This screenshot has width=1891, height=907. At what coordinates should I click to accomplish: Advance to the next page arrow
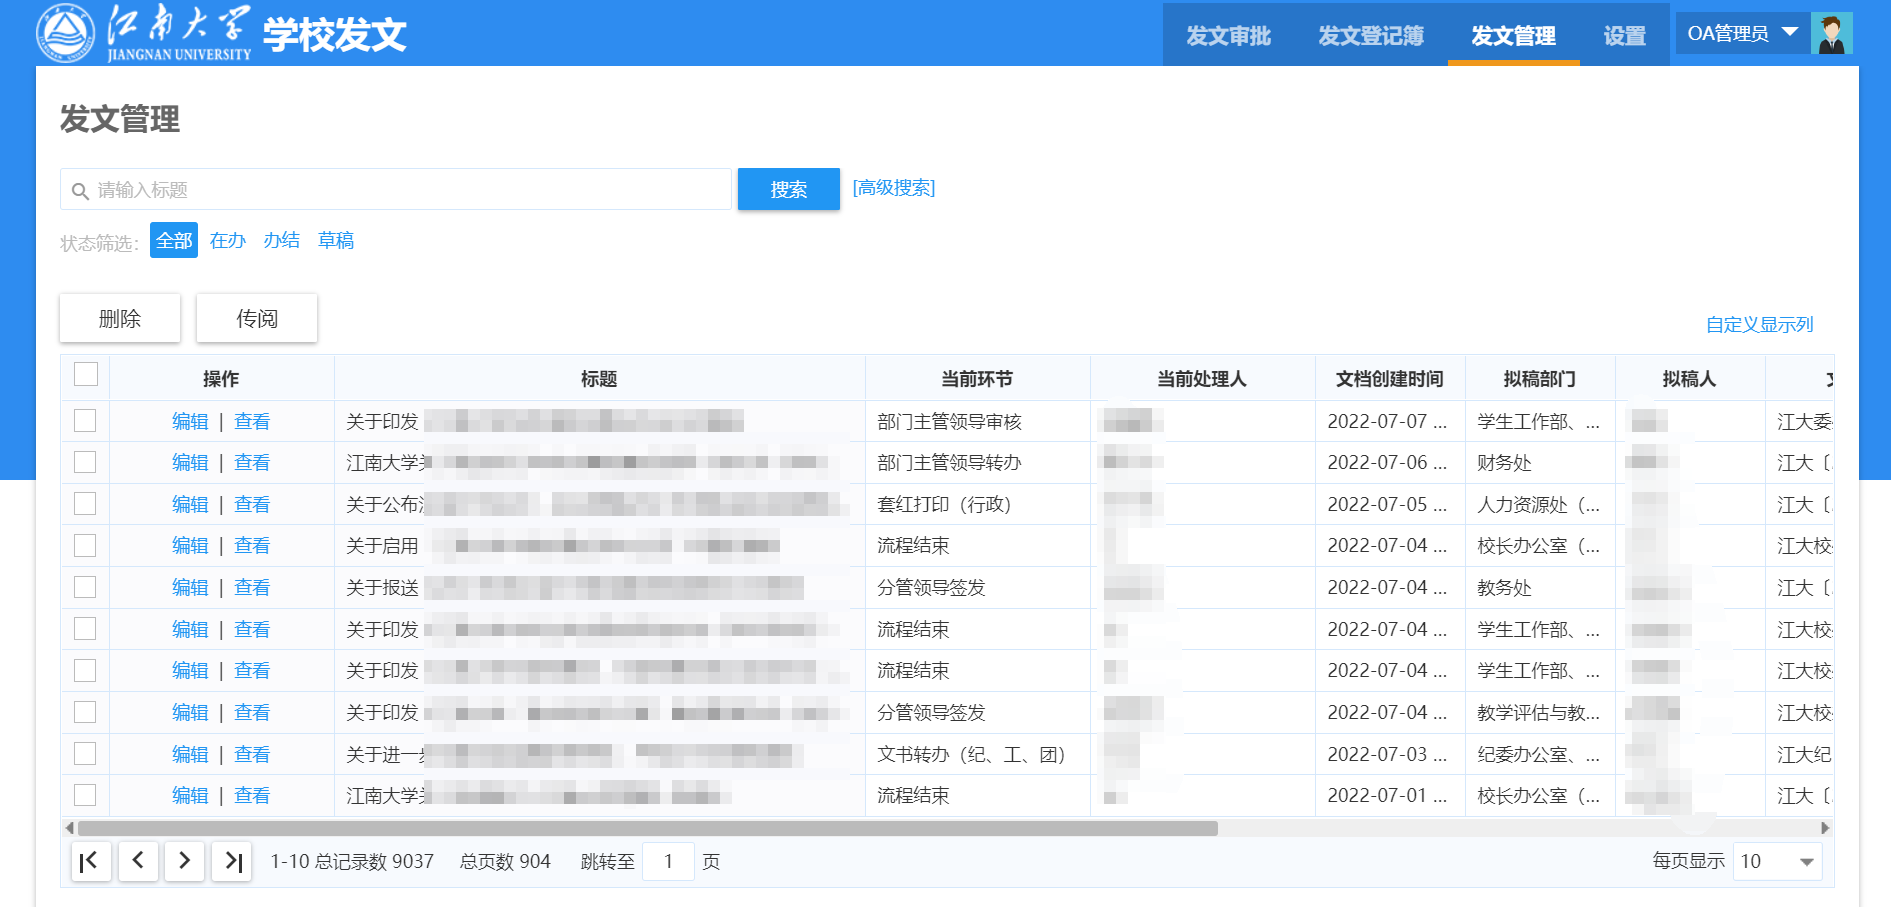(184, 861)
